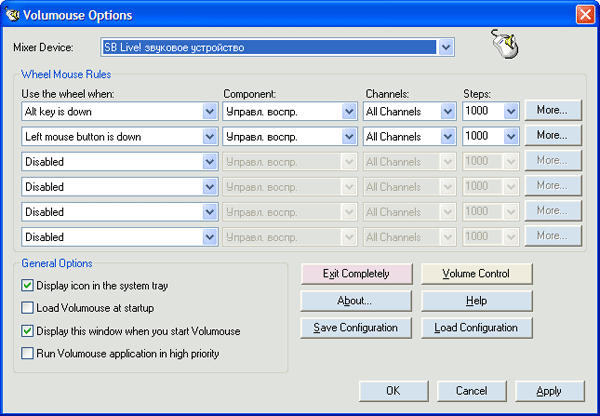The image size is (600, 416).
Task: Open the 'Left mouse button is down' dropdown
Action: [x=210, y=137]
